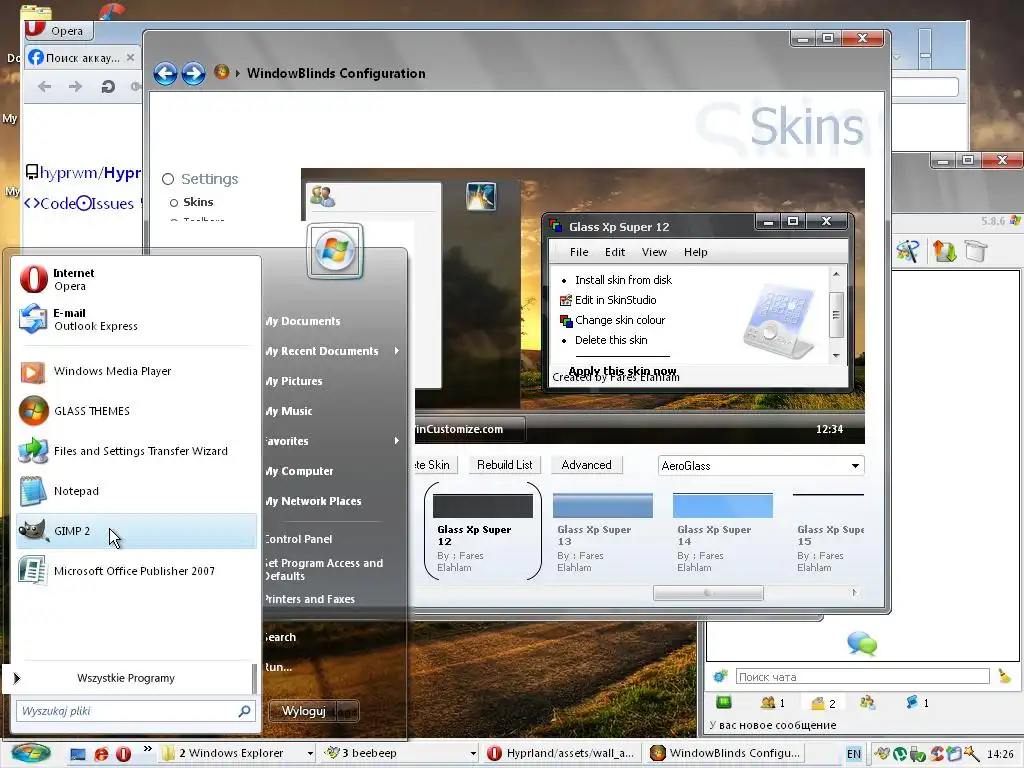Image resolution: width=1024 pixels, height=768 pixels.
Task: Click Opera back arrow in toolbar
Action: (x=44, y=86)
